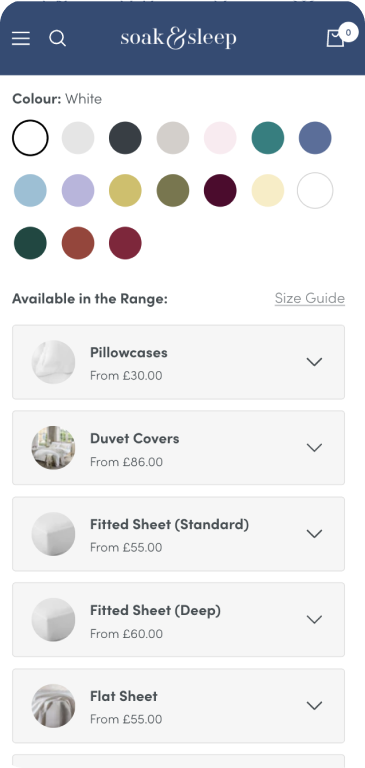Click the Flat Sheet thumbnail image
The height and width of the screenshot is (768, 365).
(53, 706)
